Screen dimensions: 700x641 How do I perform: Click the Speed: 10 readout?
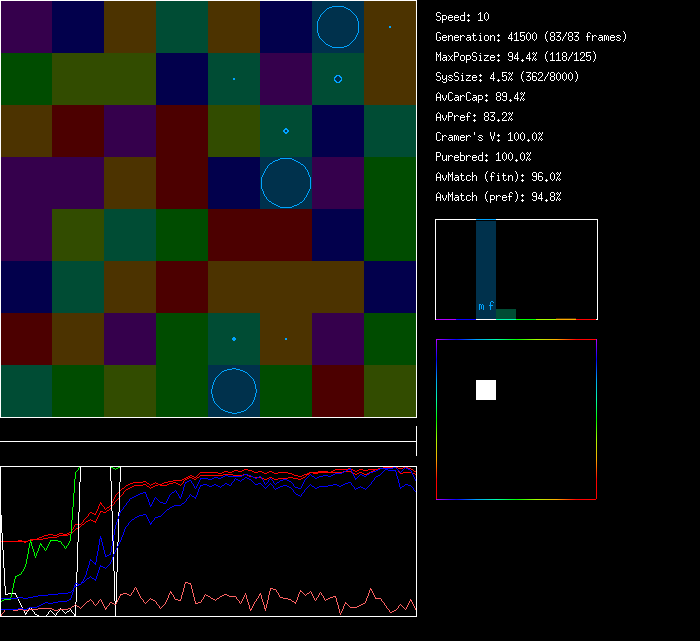point(463,17)
